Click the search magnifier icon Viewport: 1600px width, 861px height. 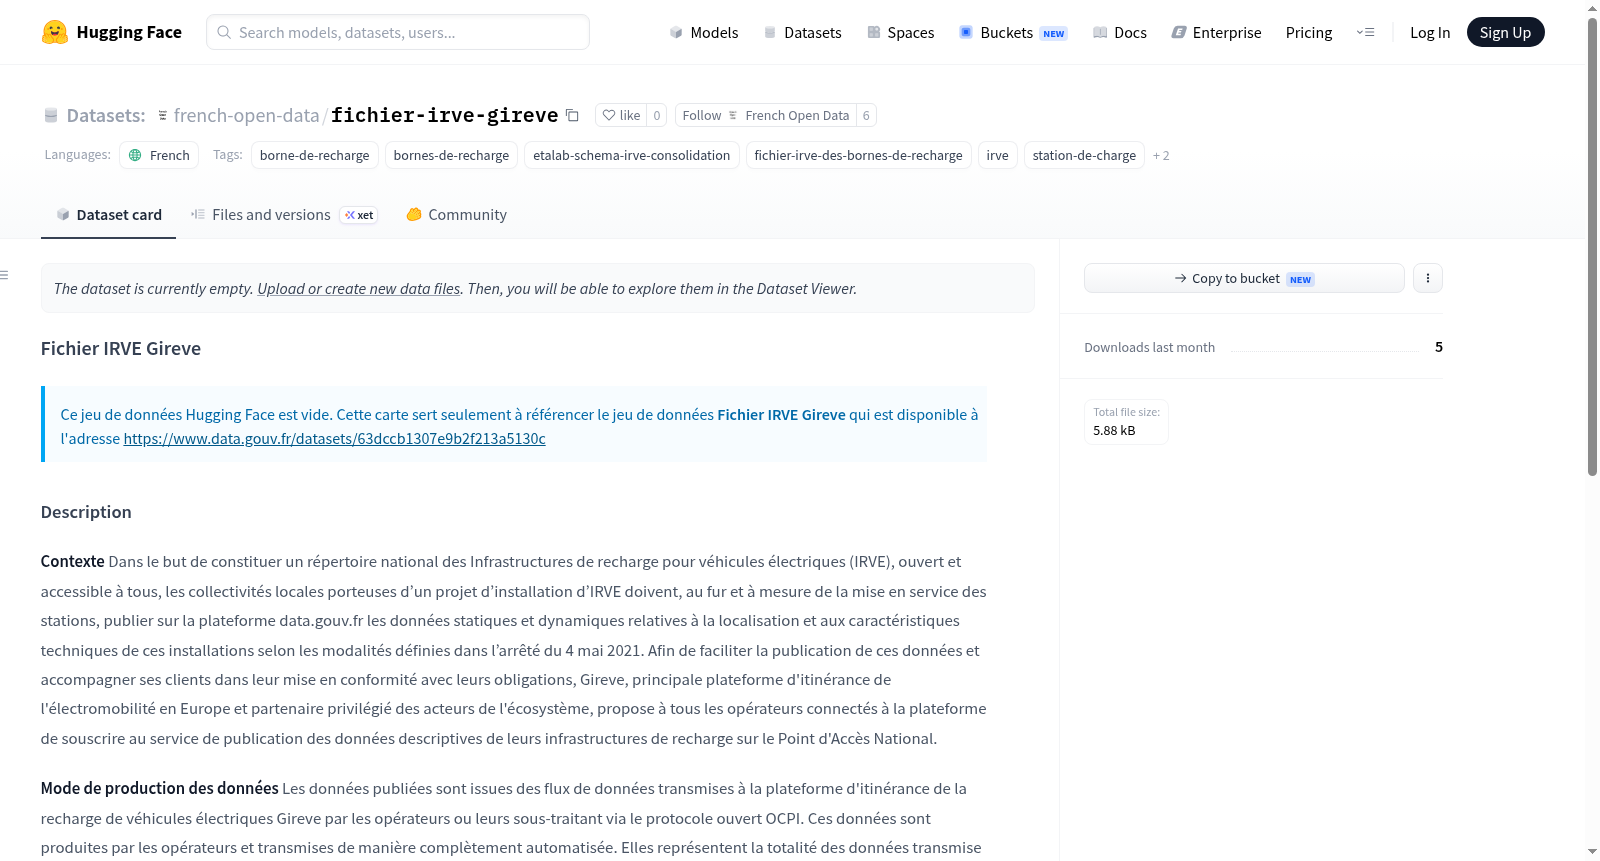click(x=224, y=32)
